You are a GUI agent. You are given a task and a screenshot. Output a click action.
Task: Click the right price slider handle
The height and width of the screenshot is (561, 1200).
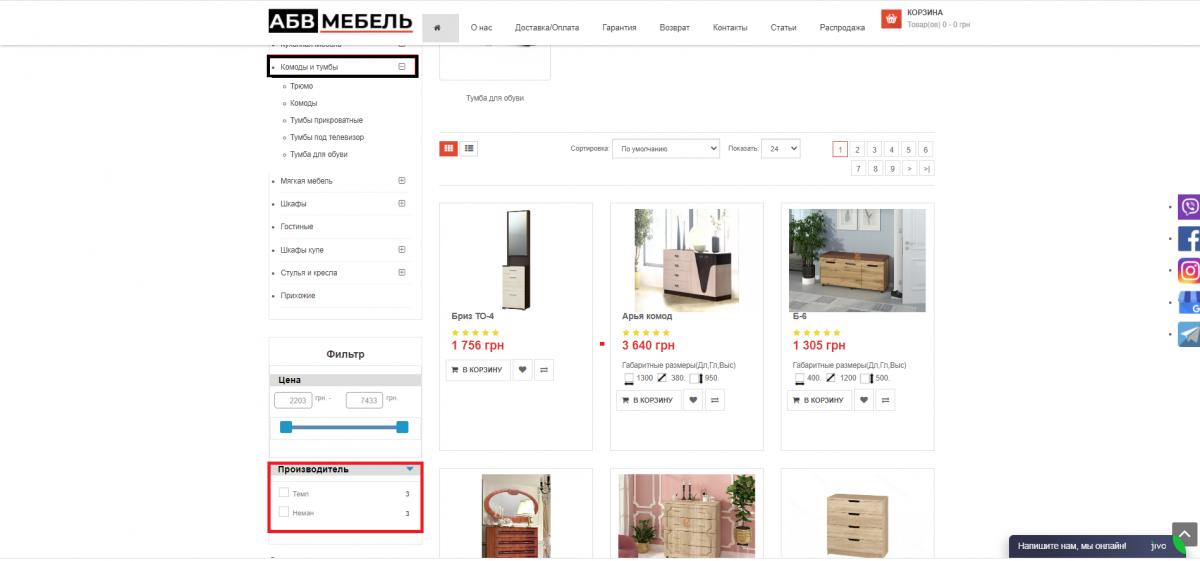[402, 427]
